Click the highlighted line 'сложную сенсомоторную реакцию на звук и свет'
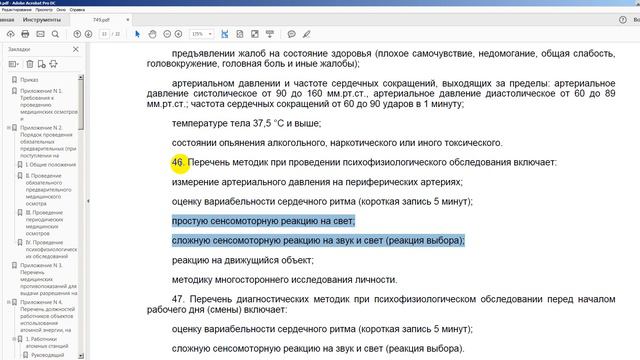640x360 pixels. click(x=318, y=241)
